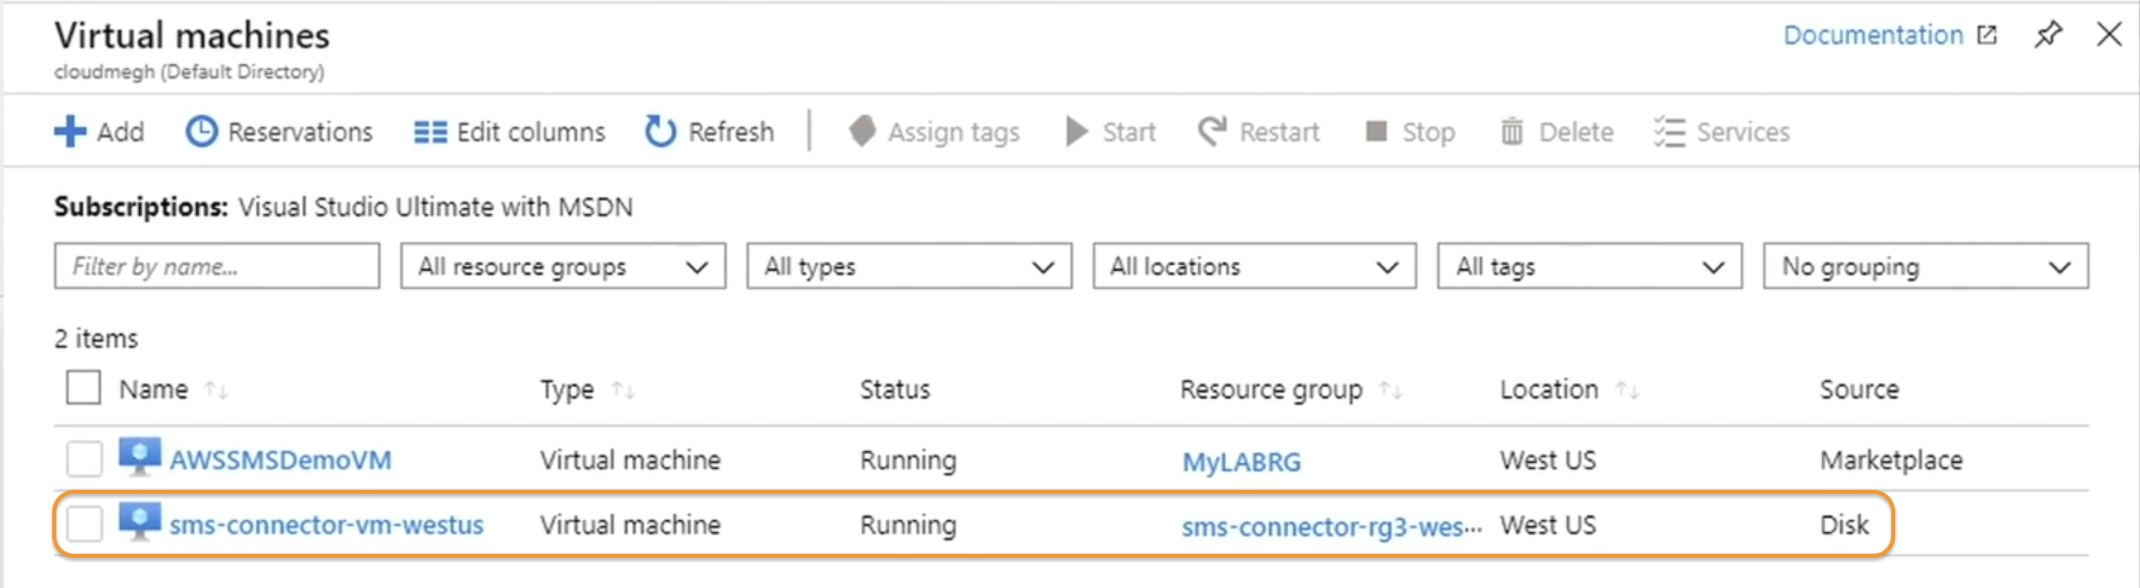Screen dimensions: 2140x588
Task: Click the Refresh circular arrow icon
Action: pyautogui.click(x=660, y=131)
